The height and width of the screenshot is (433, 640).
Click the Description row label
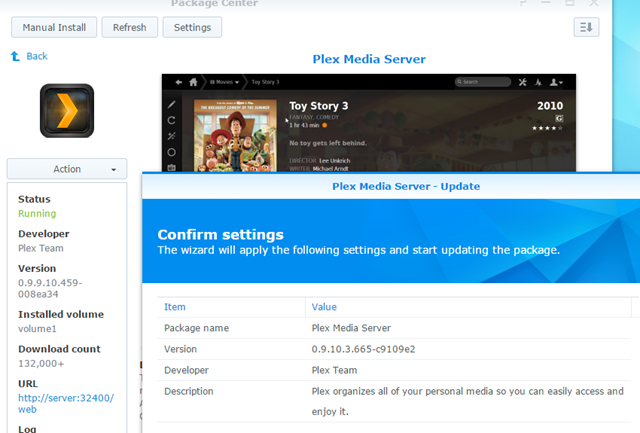[189, 391]
